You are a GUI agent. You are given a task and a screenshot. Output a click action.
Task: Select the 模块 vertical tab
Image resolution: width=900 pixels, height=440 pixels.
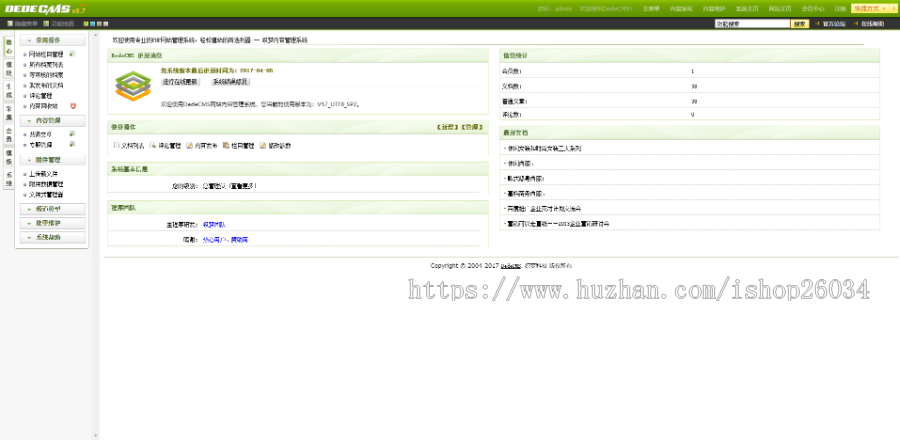click(9, 68)
